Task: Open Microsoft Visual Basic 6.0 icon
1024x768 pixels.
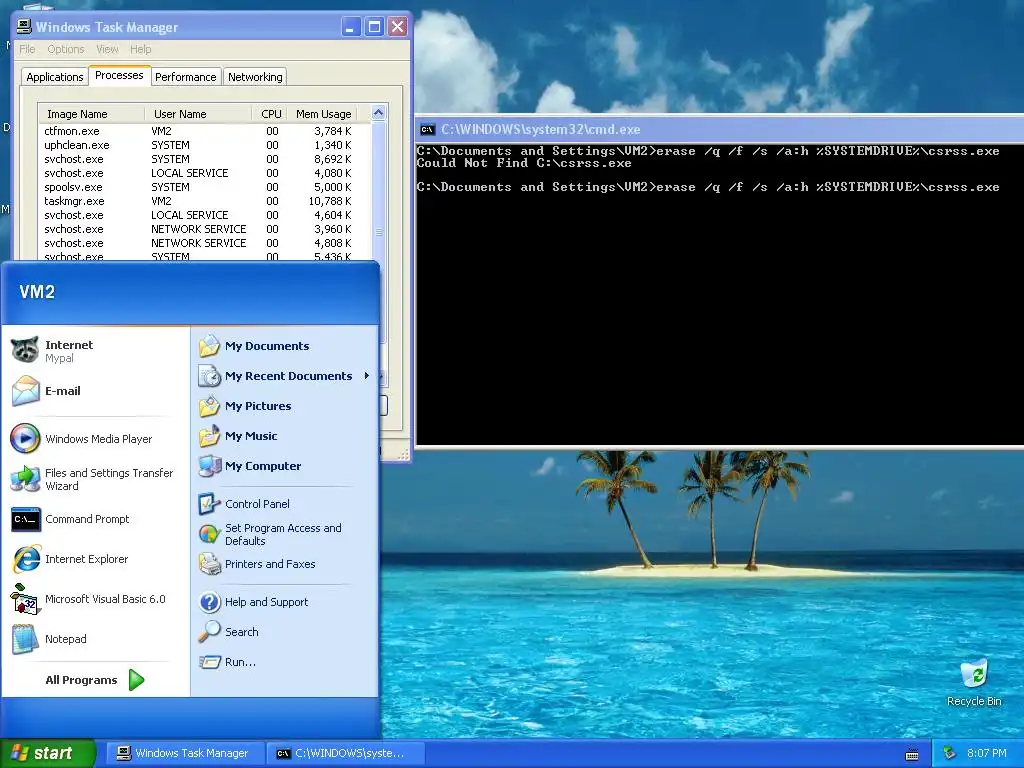Action: coord(25,599)
